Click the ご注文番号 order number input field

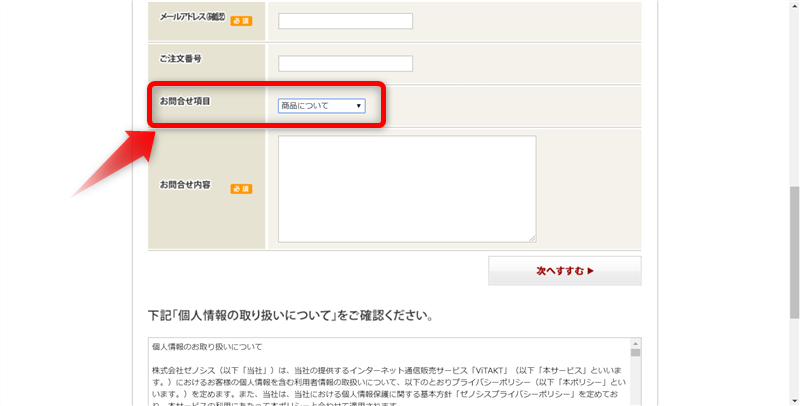click(345, 64)
